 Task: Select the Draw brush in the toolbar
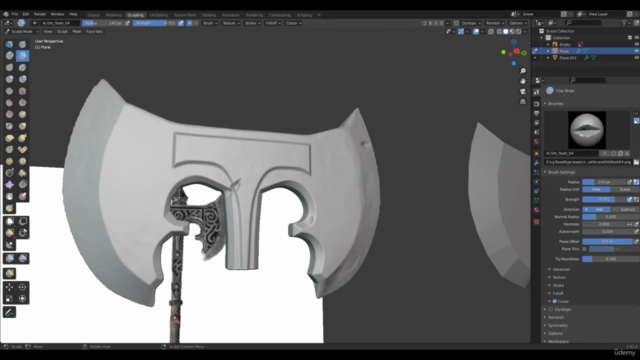pos(9,44)
